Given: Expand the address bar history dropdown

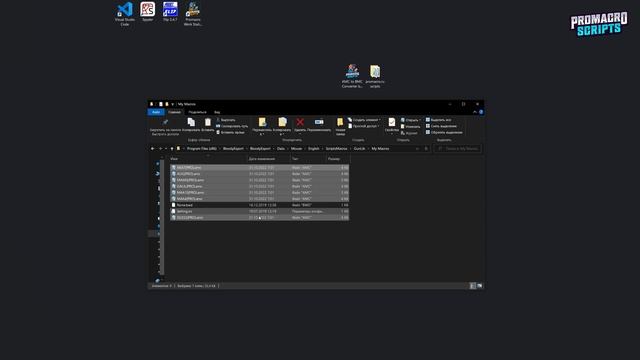Looking at the screenshot, I should 417,149.
